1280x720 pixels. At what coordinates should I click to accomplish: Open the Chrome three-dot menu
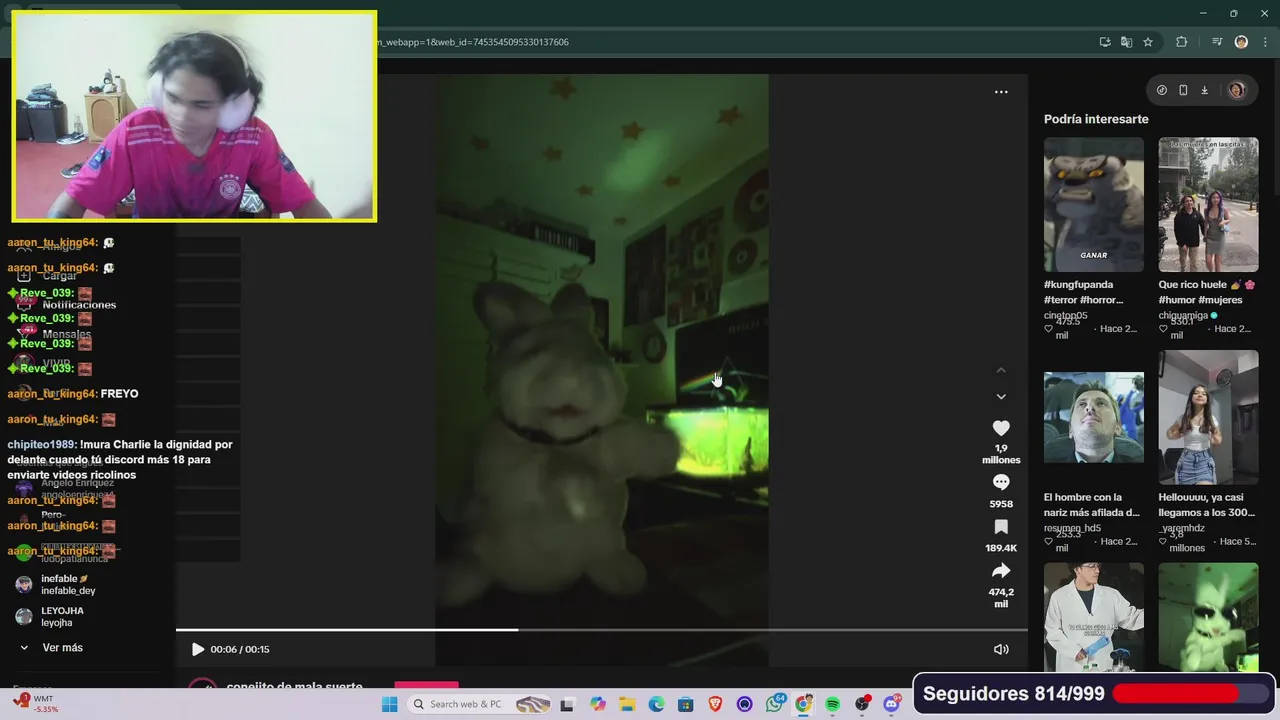click(1264, 42)
